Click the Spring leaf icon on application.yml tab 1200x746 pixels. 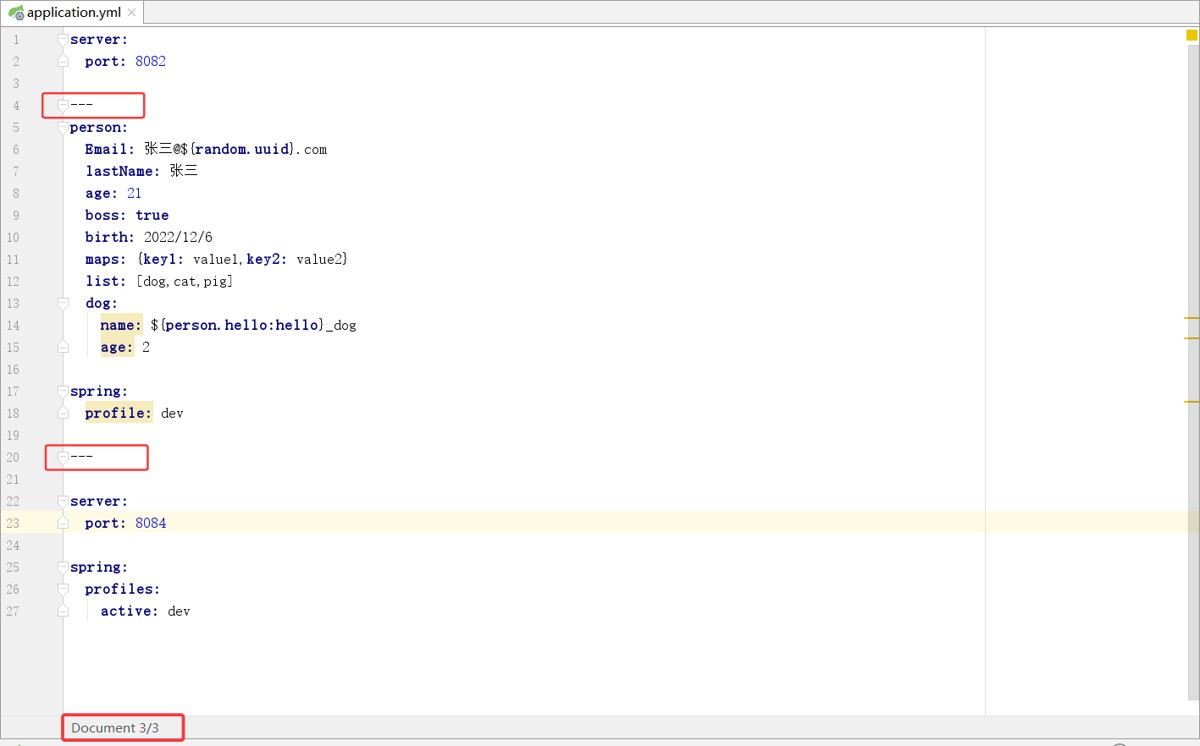[17, 14]
